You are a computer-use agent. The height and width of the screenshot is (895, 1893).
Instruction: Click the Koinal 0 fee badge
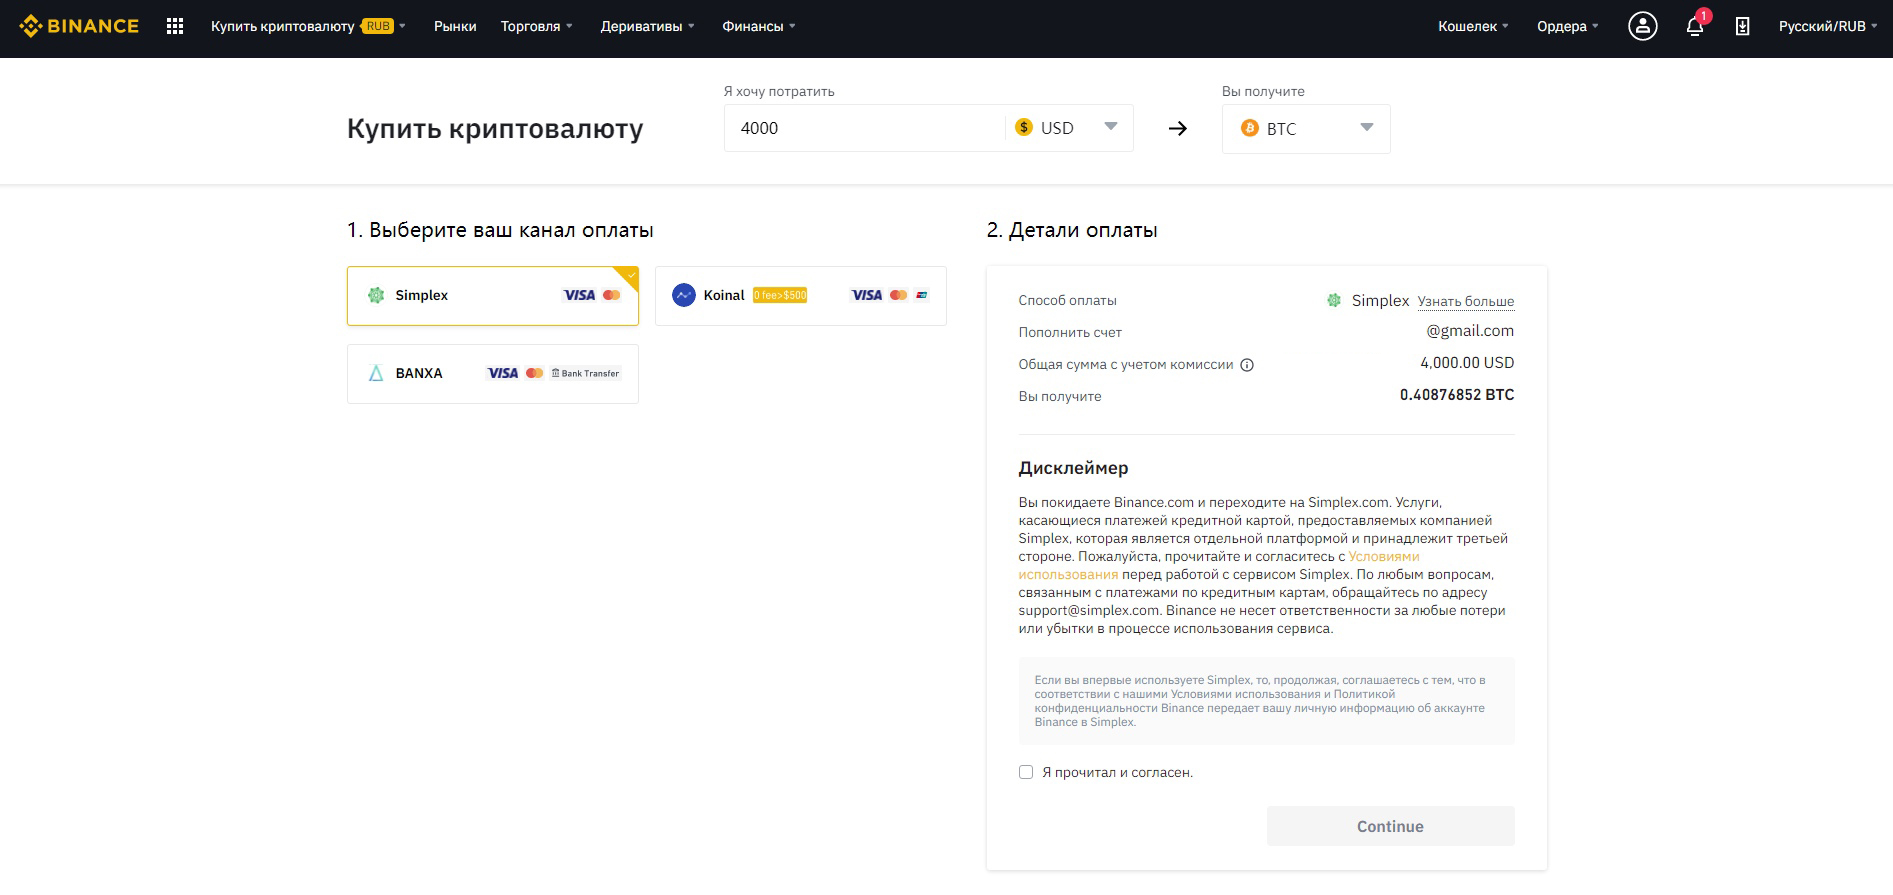click(780, 295)
